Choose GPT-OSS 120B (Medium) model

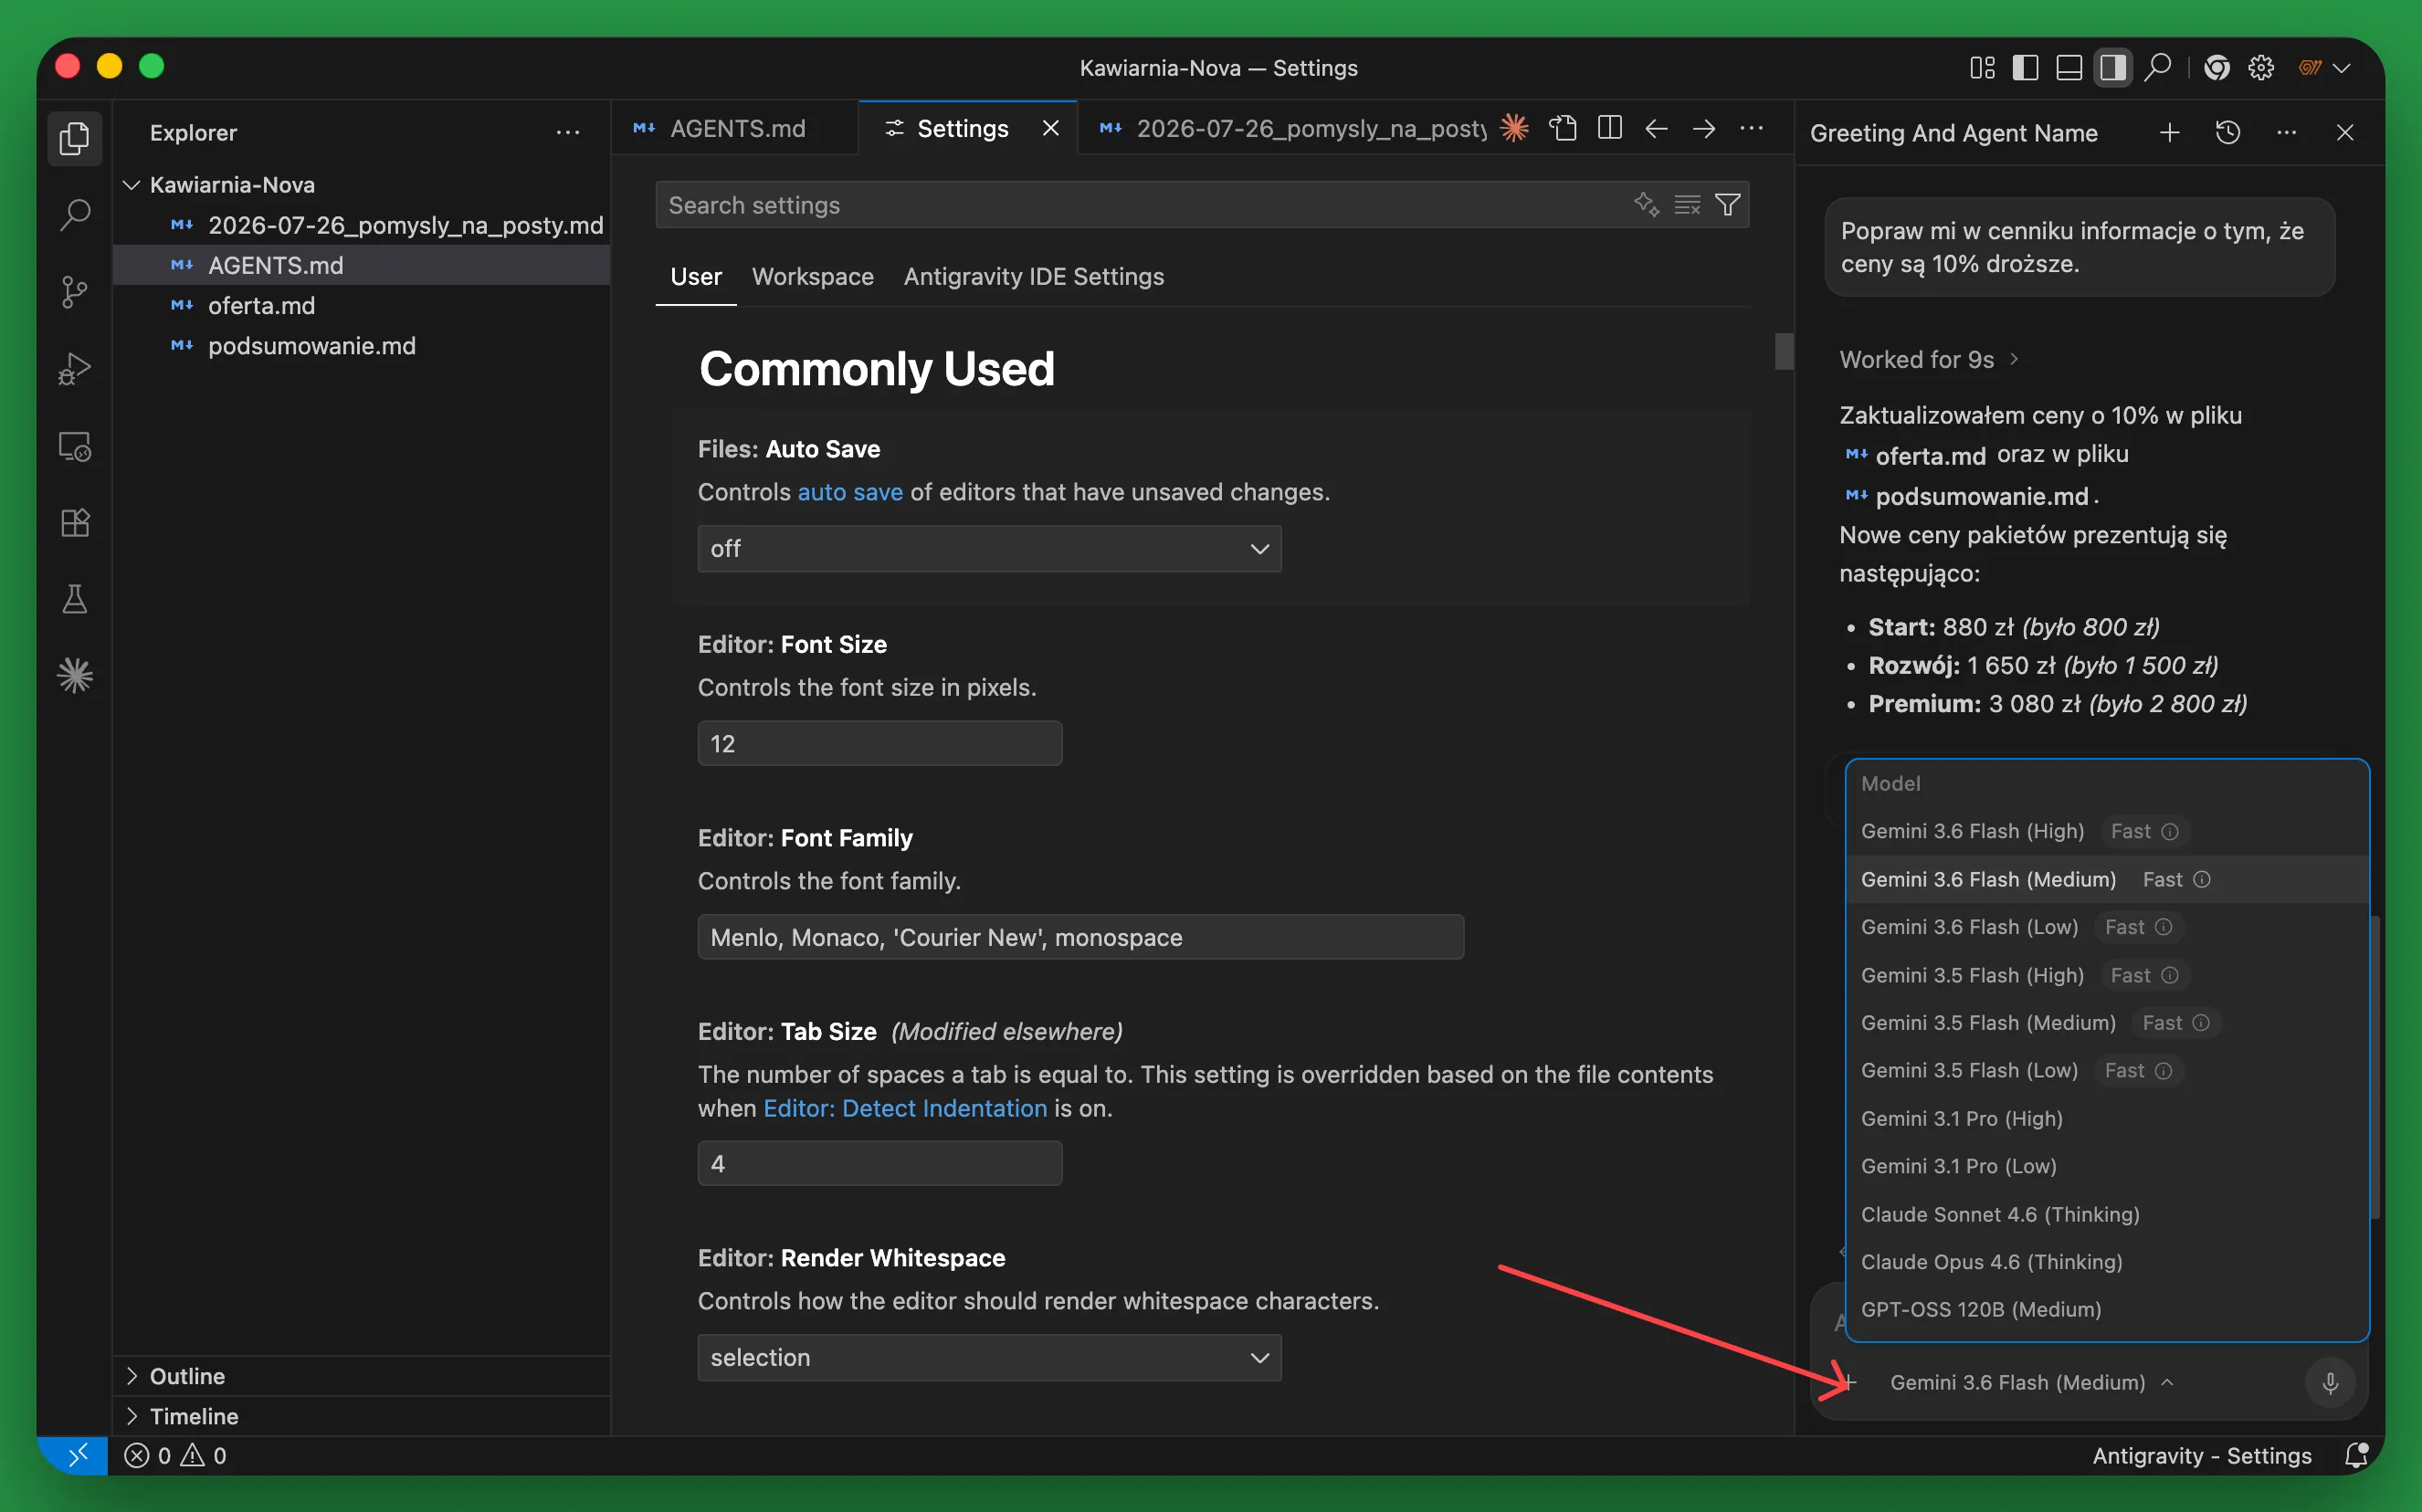click(x=2106, y=1309)
